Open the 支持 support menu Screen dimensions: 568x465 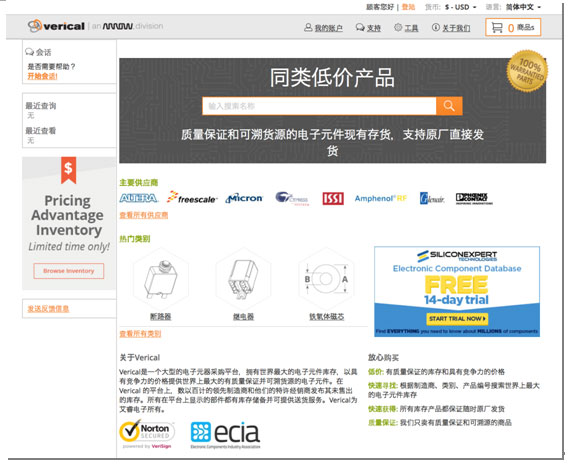coord(368,28)
